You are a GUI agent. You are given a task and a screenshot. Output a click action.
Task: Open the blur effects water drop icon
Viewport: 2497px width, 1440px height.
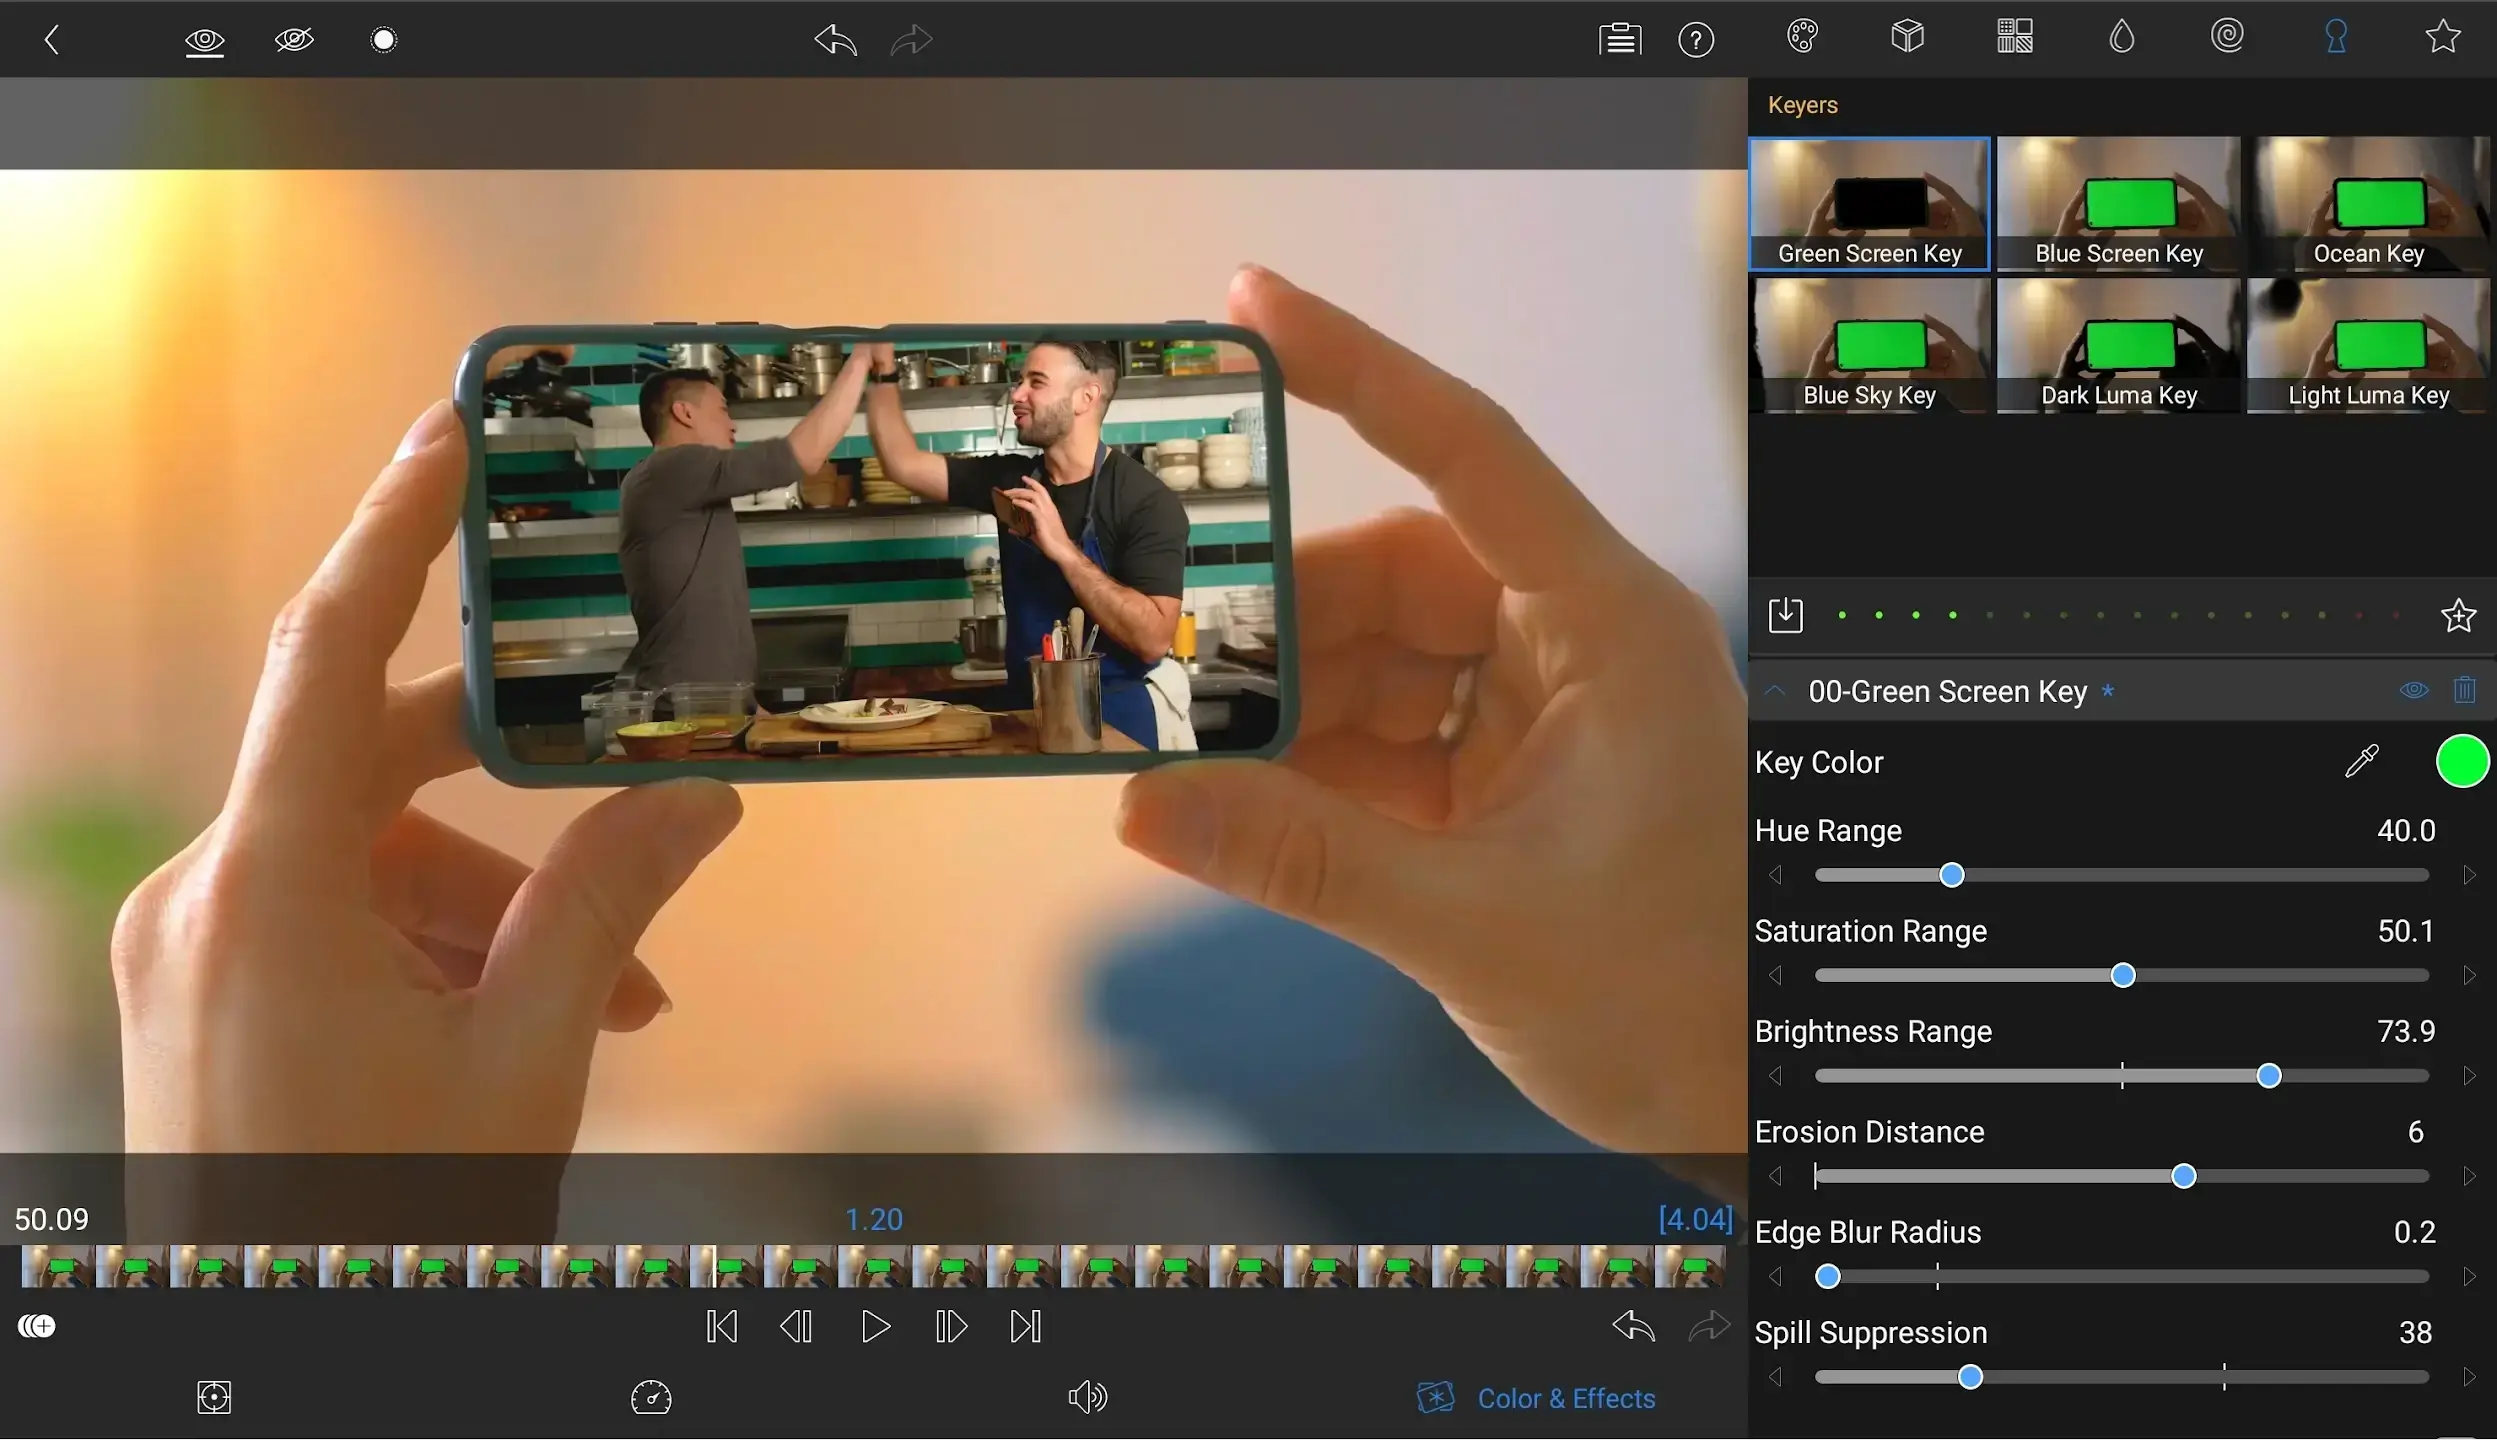coord(2122,37)
